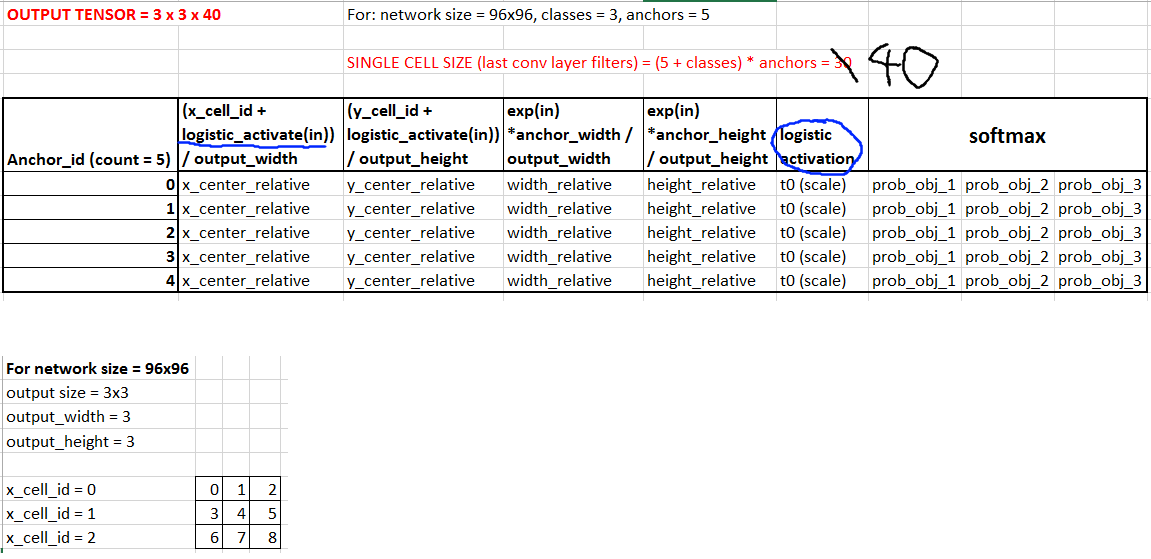1151x559 pixels.
Task: Click prob_obj_3 in anchor row 2
Action: [x=1100, y=233]
